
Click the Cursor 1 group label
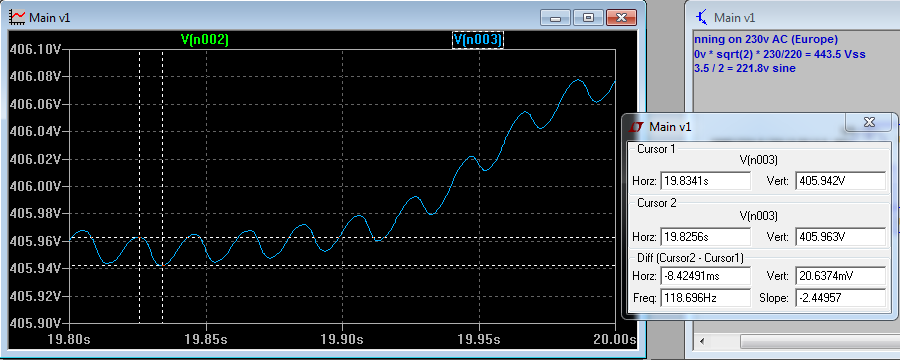click(x=656, y=149)
